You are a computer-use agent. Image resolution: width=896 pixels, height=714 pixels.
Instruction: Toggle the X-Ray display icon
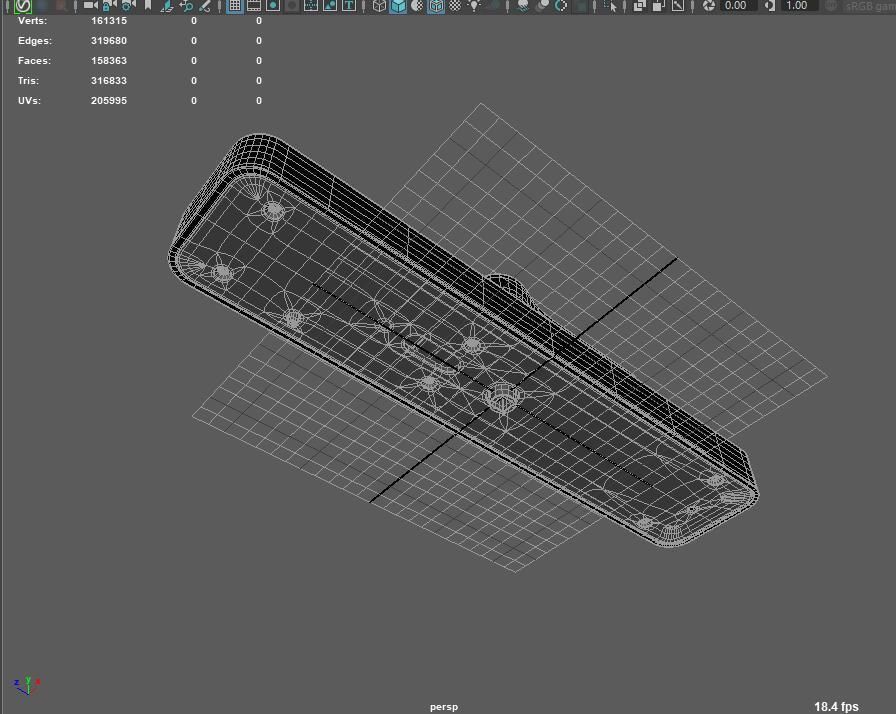639,6
